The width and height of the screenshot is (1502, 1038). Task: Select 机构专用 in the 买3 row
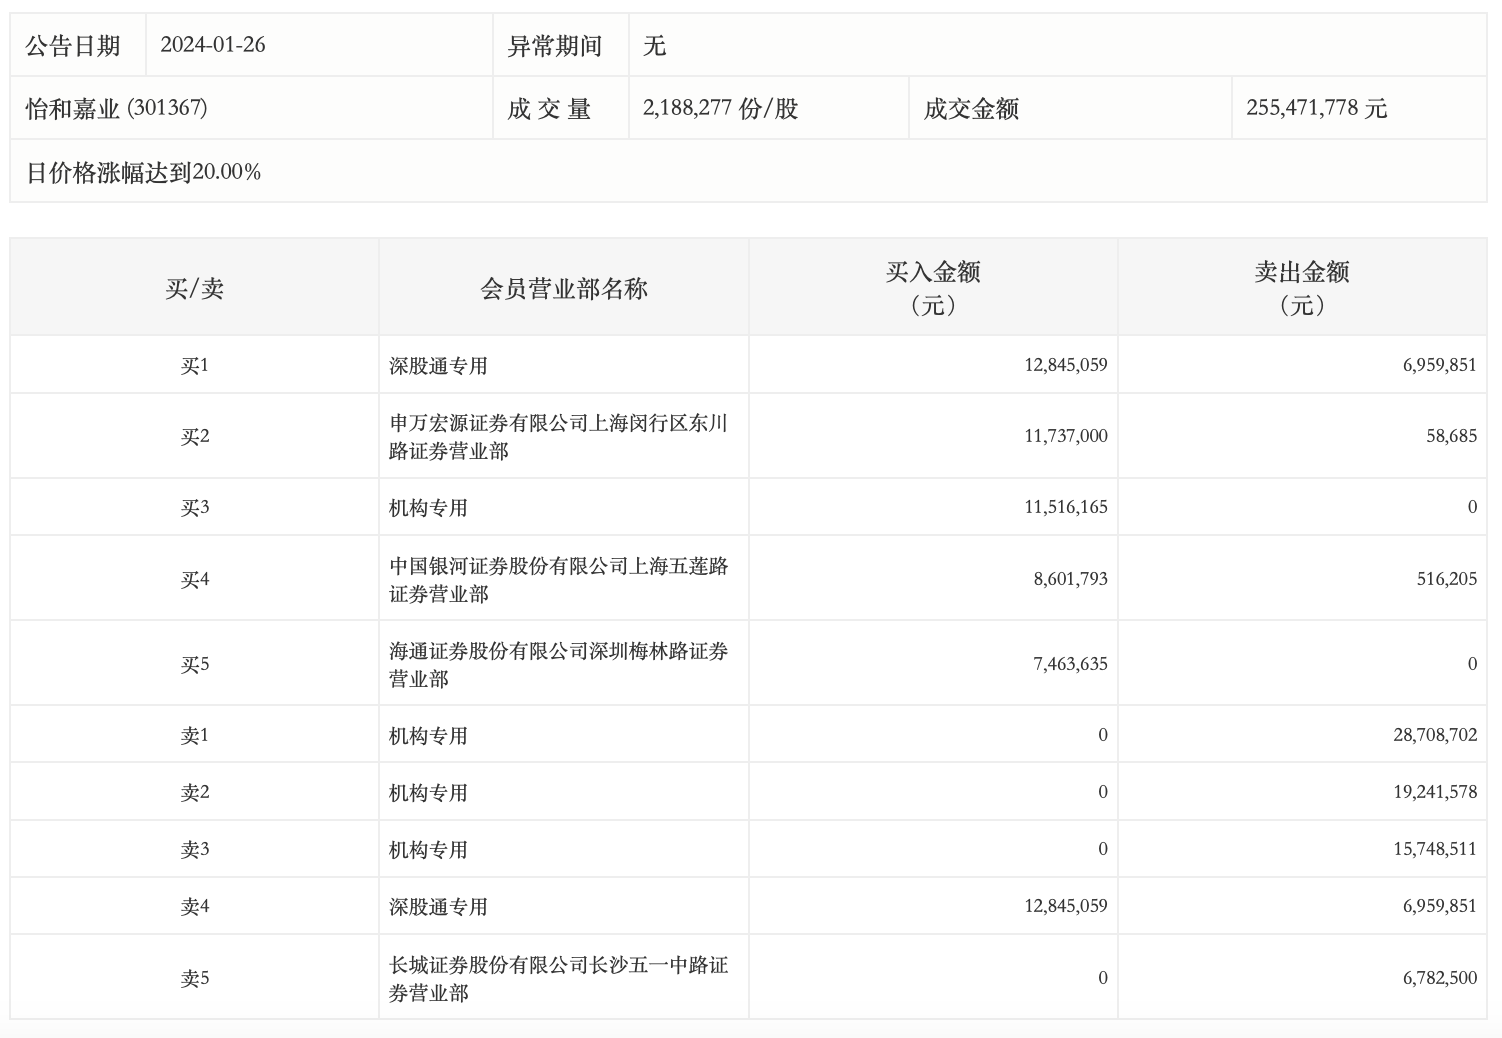428,507
